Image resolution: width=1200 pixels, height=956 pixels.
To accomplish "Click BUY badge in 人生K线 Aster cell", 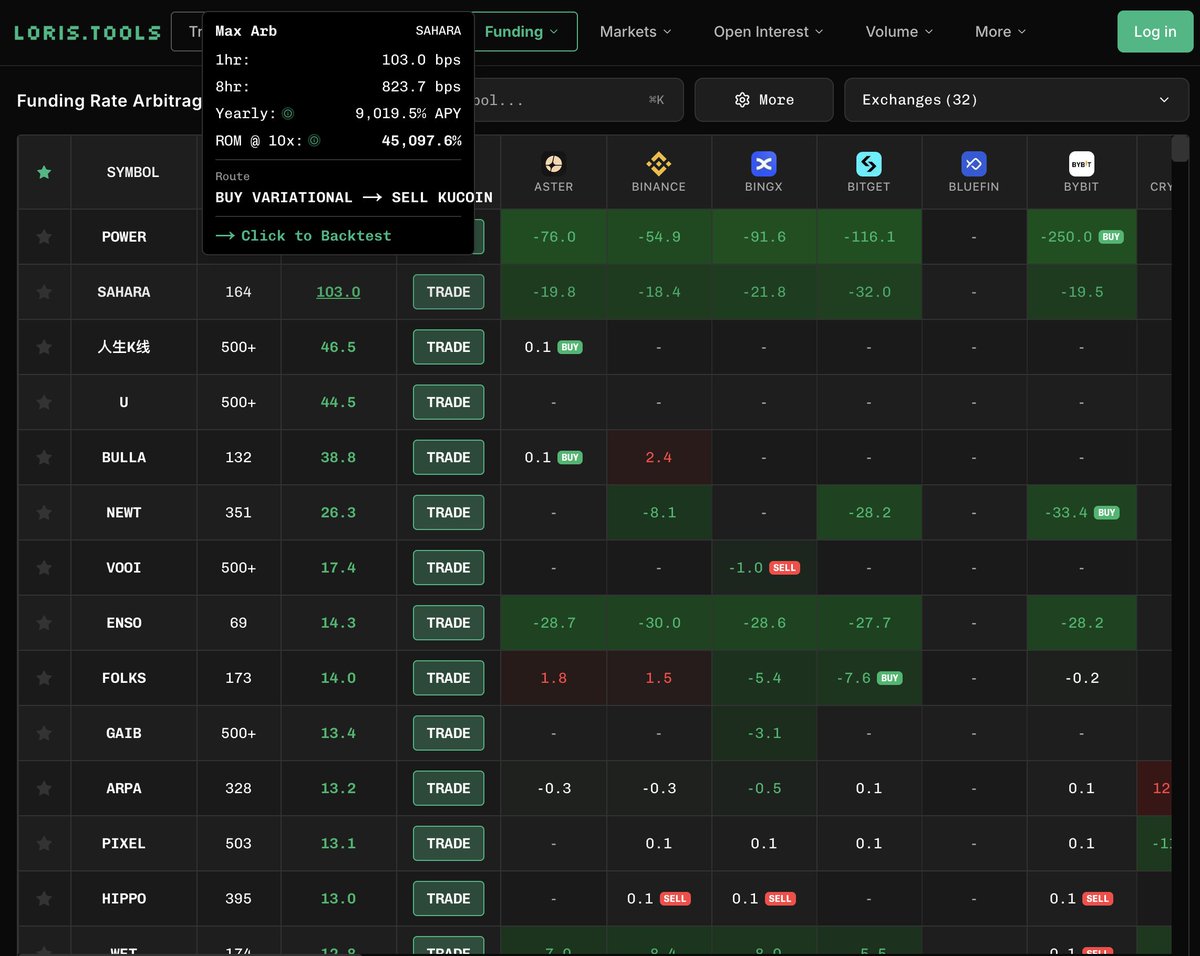I will pyautogui.click(x=570, y=347).
